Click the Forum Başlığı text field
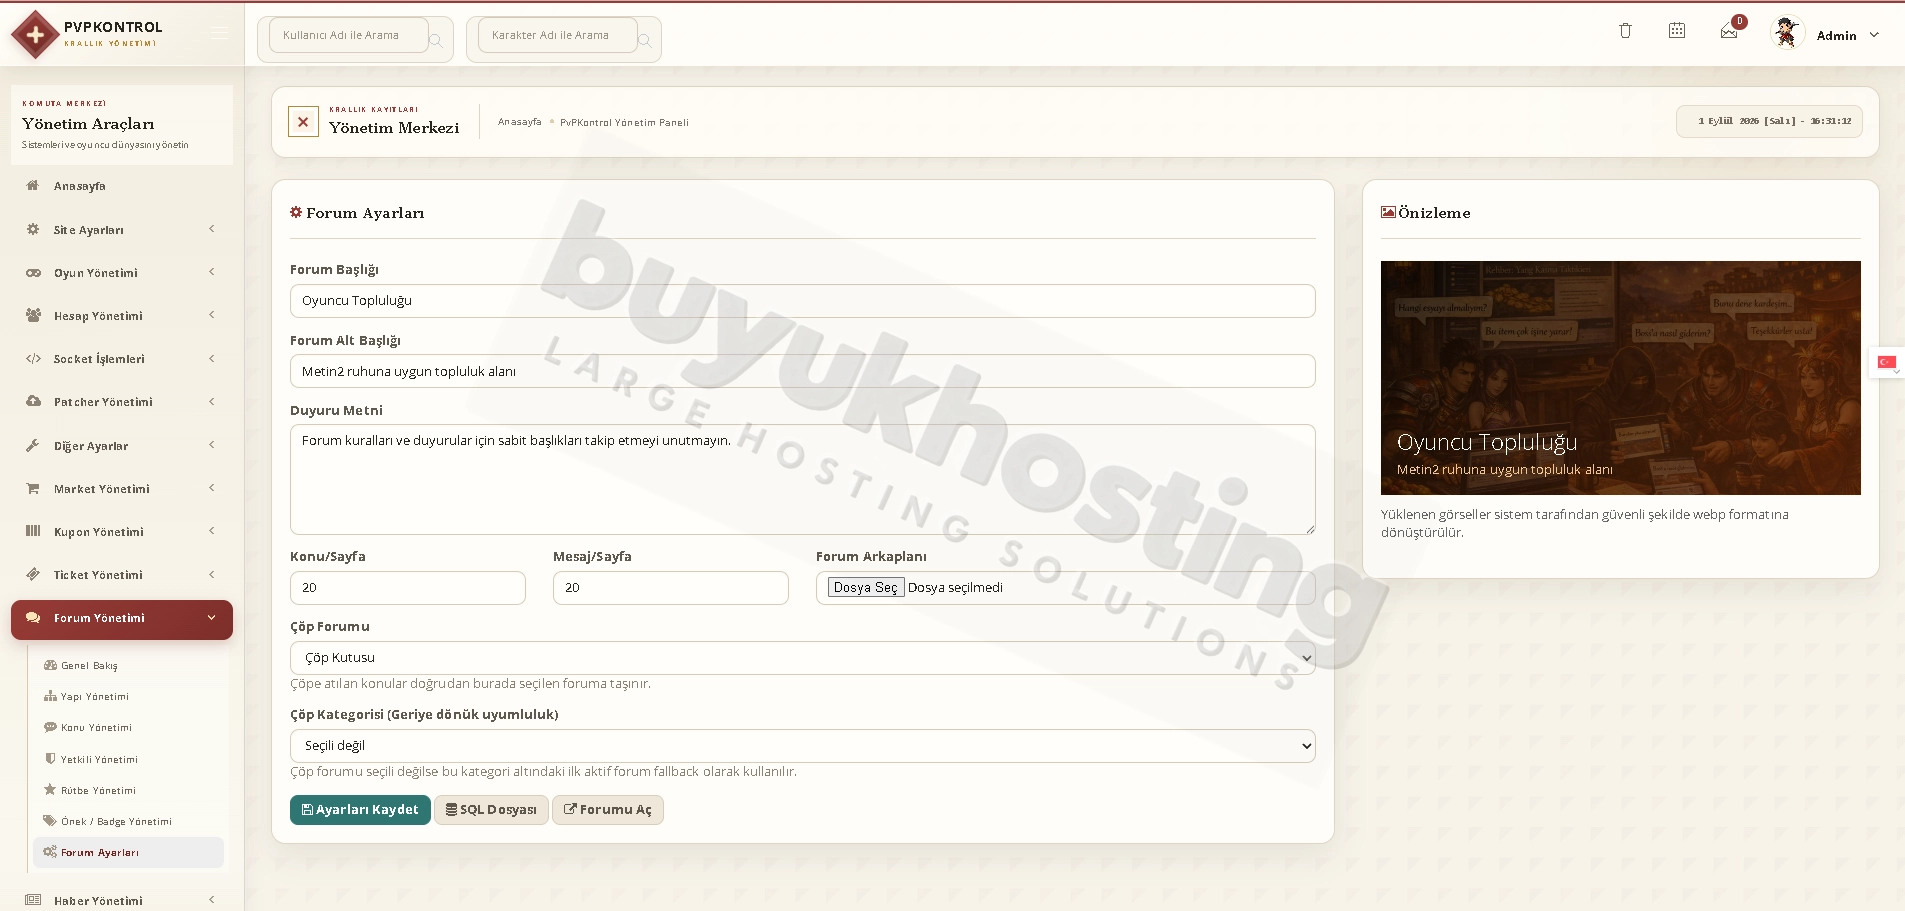Screen dimensions: 1905x911 (802, 301)
